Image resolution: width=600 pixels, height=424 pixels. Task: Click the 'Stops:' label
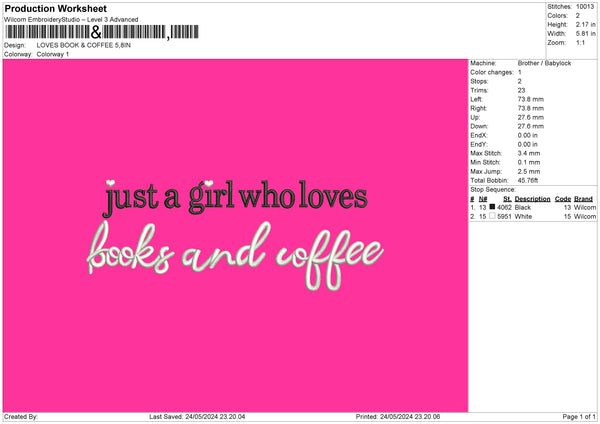pos(479,82)
